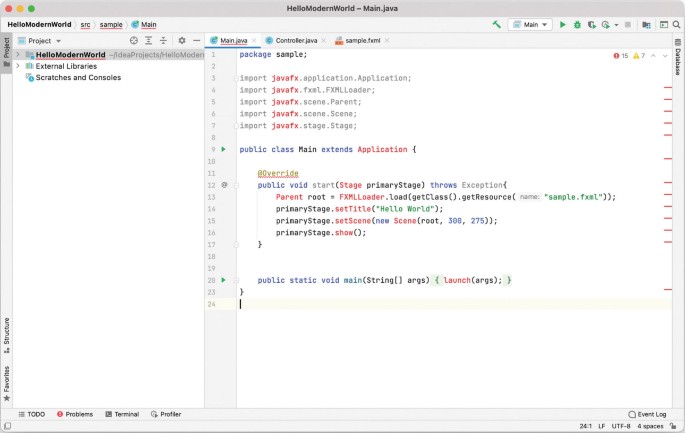Toggle the Favorites tool window stripe button
685x433 pixels.
tap(7, 384)
